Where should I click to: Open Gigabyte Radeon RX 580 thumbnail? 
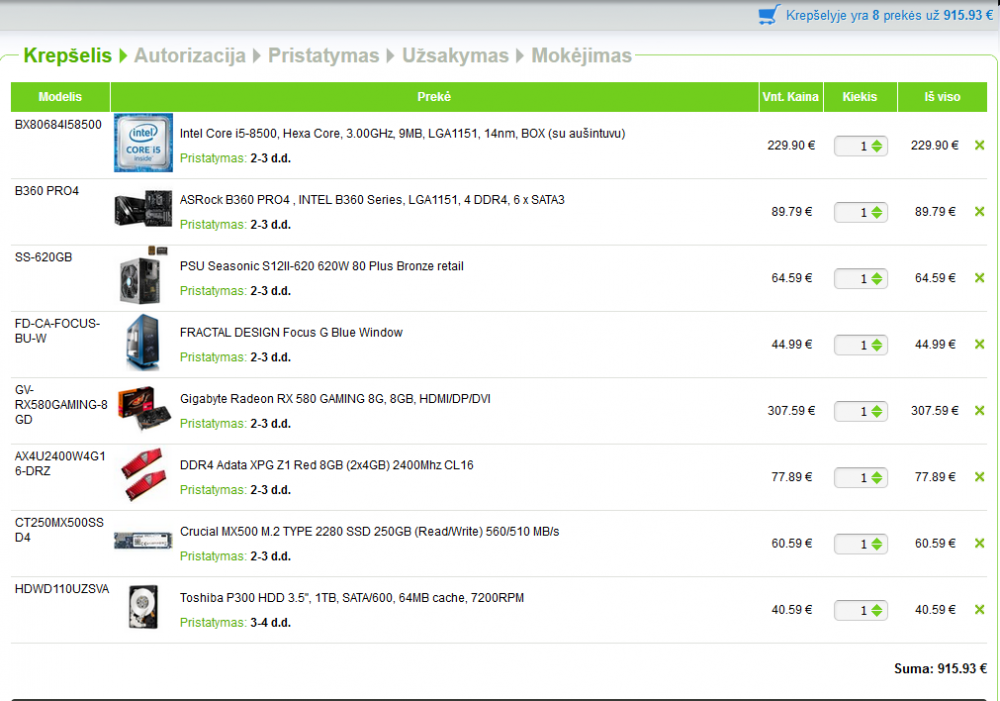pos(144,408)
